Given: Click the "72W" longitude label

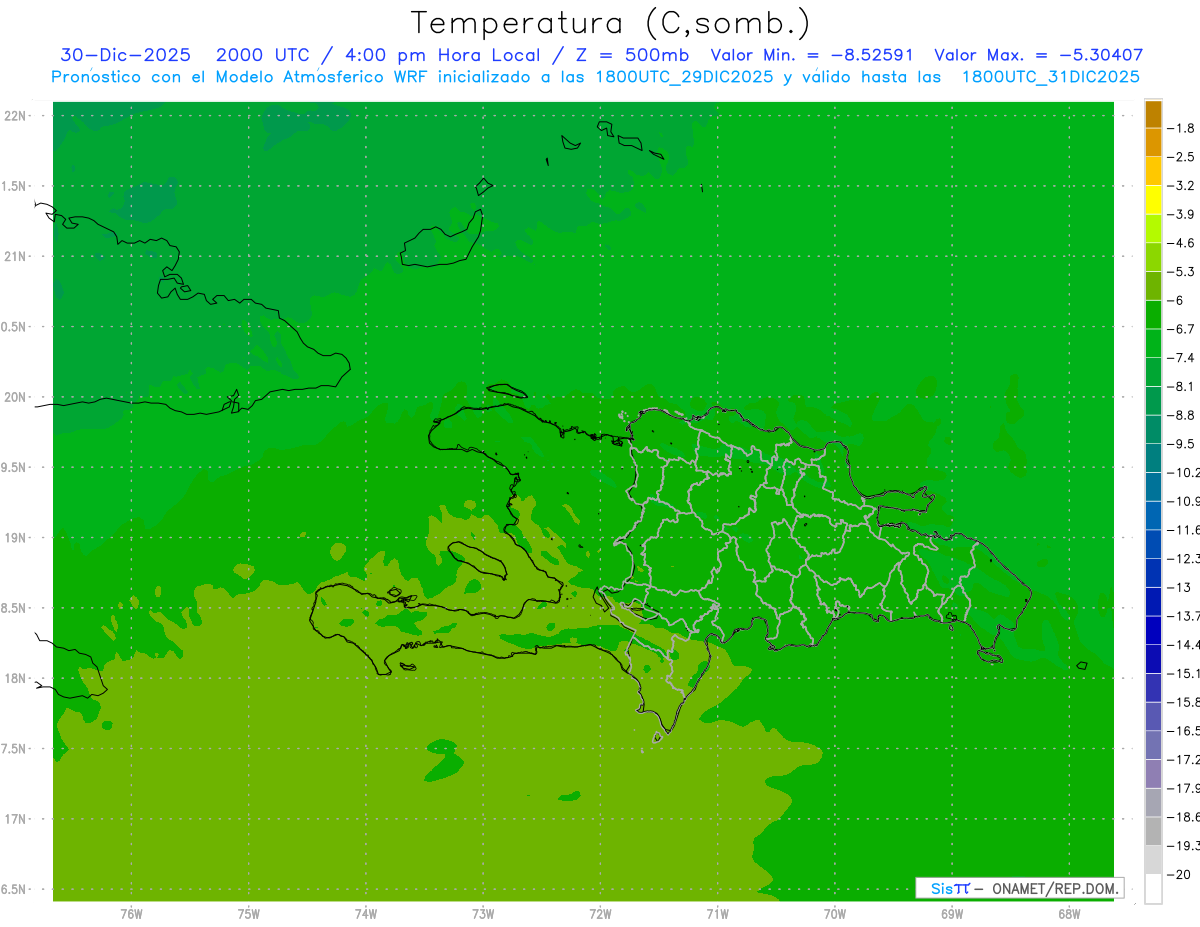Looking at the screenshot, I should click(x=600, y=914).
